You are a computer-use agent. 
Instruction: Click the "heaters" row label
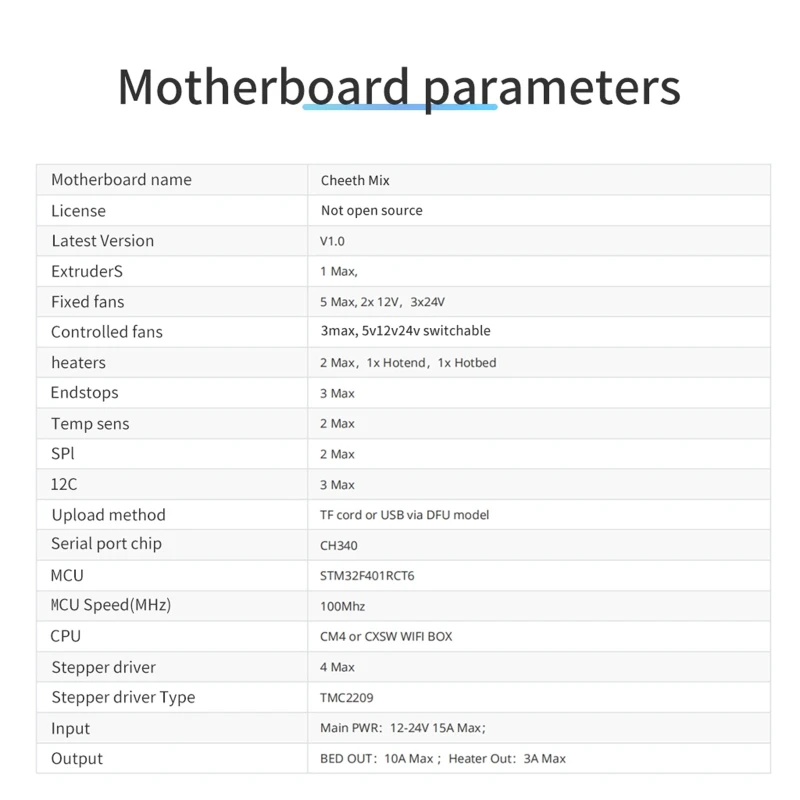(78, 363)
